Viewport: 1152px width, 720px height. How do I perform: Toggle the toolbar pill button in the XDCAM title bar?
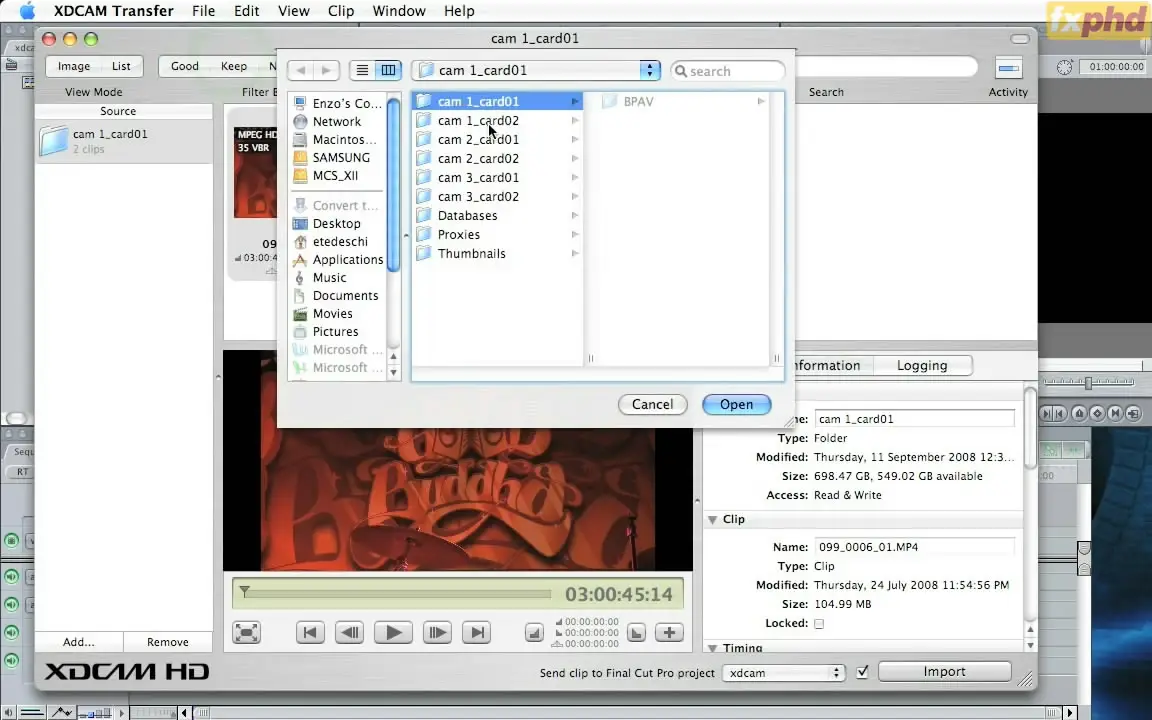(x=1020, y=39)
